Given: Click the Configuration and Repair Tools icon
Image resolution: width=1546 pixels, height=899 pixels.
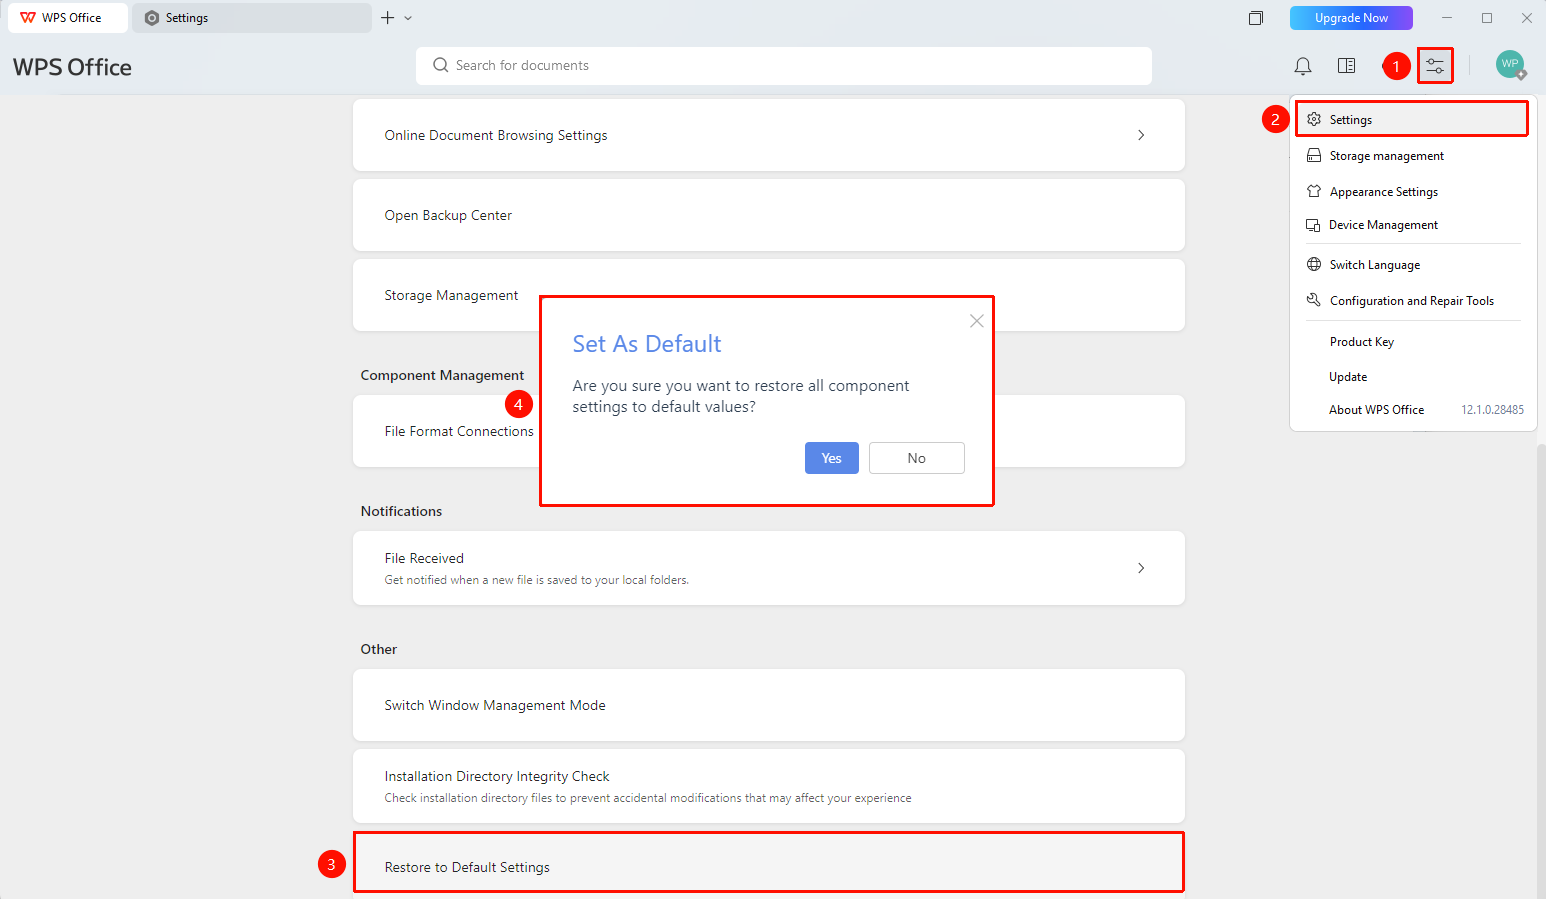Looking at the screenshot, I should (1314, 300).
